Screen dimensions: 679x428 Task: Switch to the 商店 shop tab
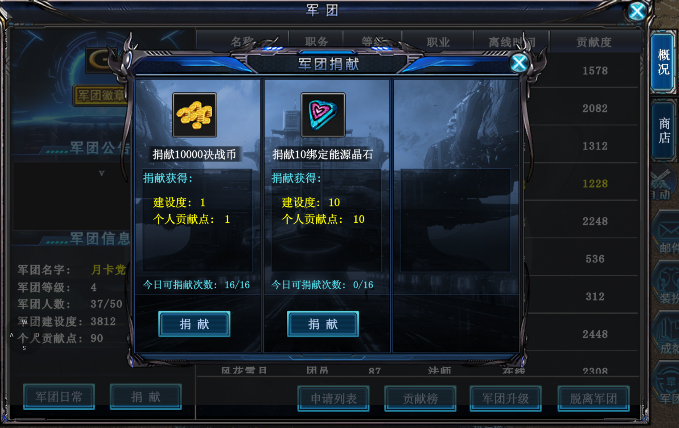click(x=663, y=131)
